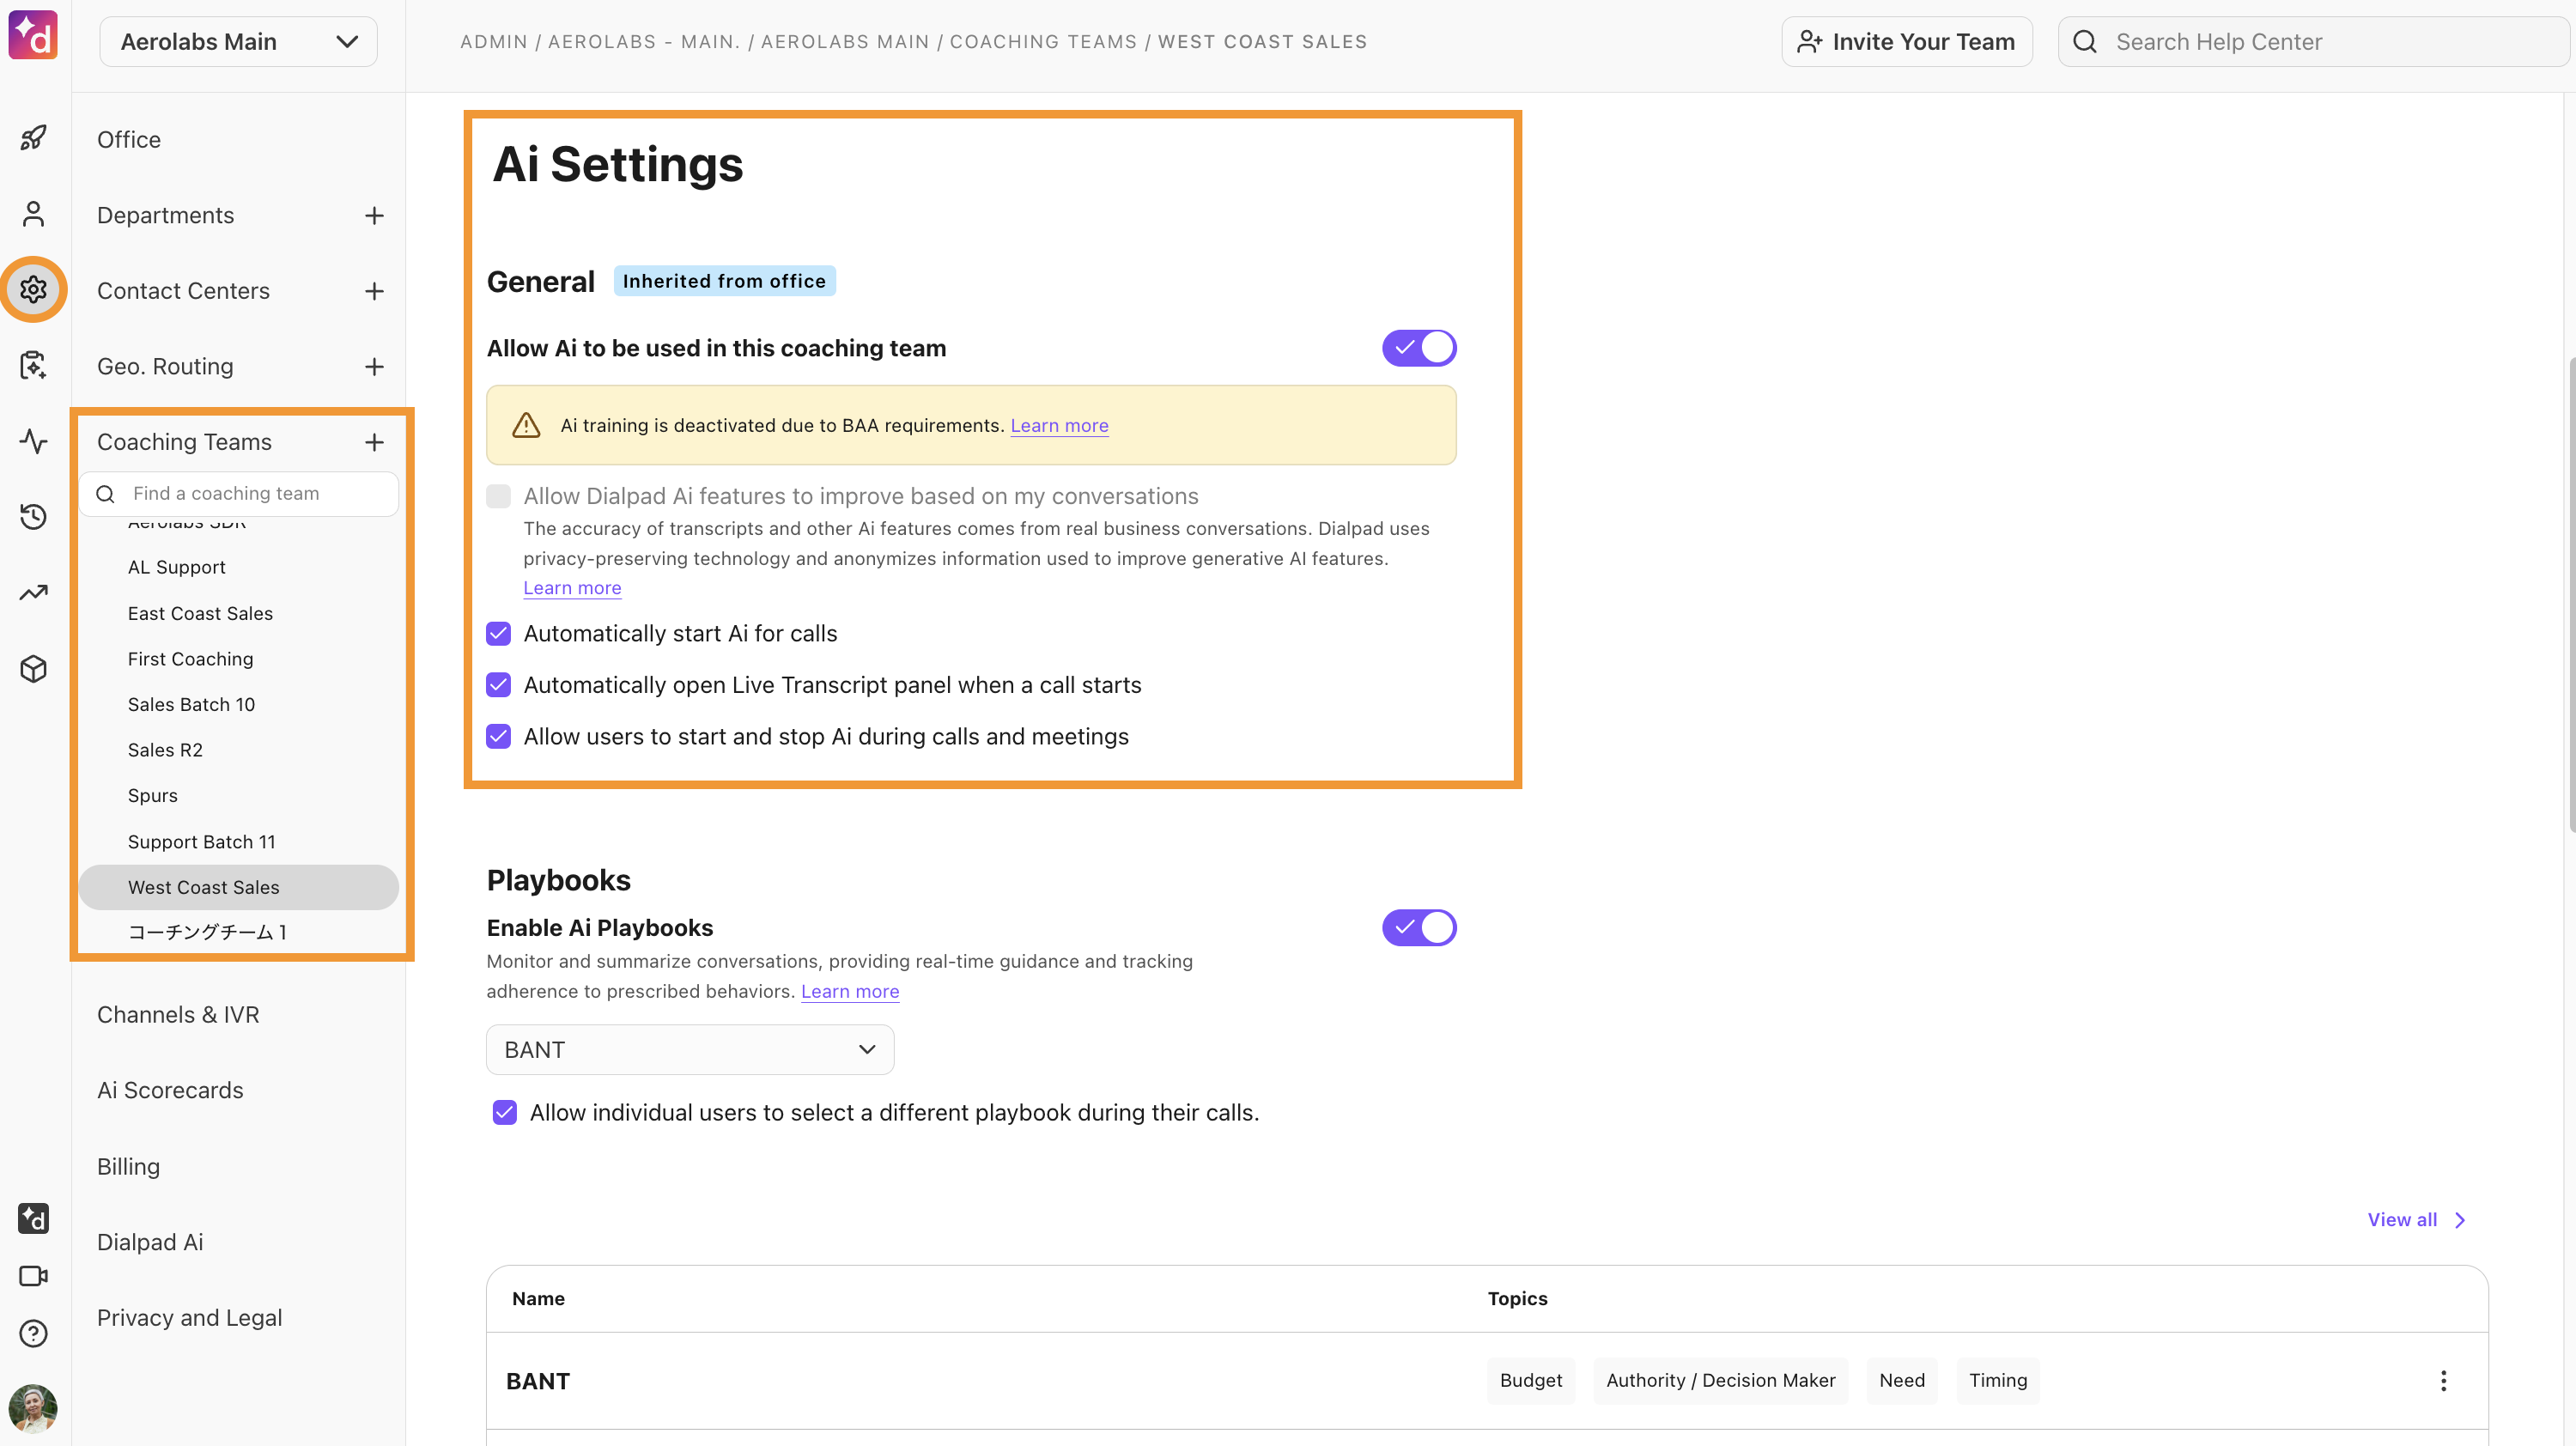Open Coaching Teams in the sidebar

(x=184, y=442)
